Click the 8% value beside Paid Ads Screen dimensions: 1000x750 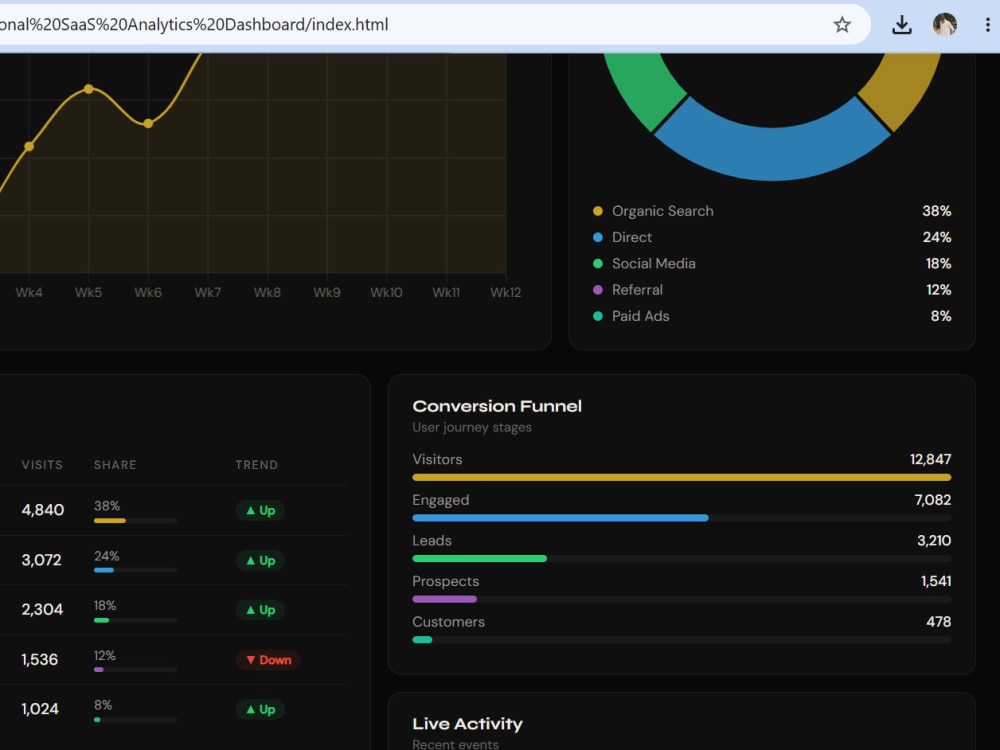[941, 316]
